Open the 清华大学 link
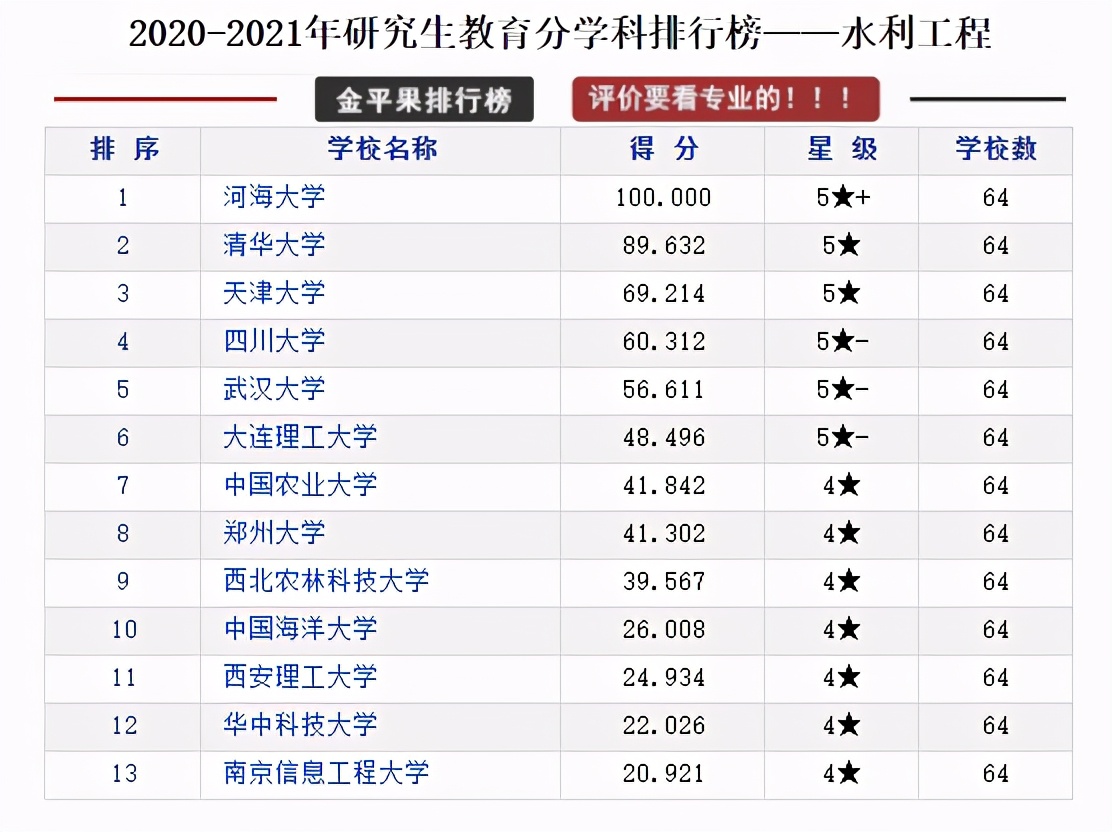Viewport: 1112px width, 832px height. pos(271,246)
